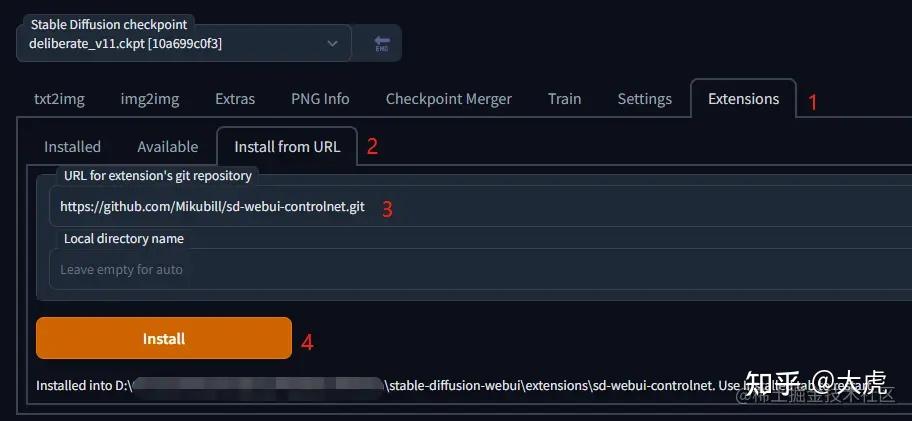Go to the Extras tab

235,99
